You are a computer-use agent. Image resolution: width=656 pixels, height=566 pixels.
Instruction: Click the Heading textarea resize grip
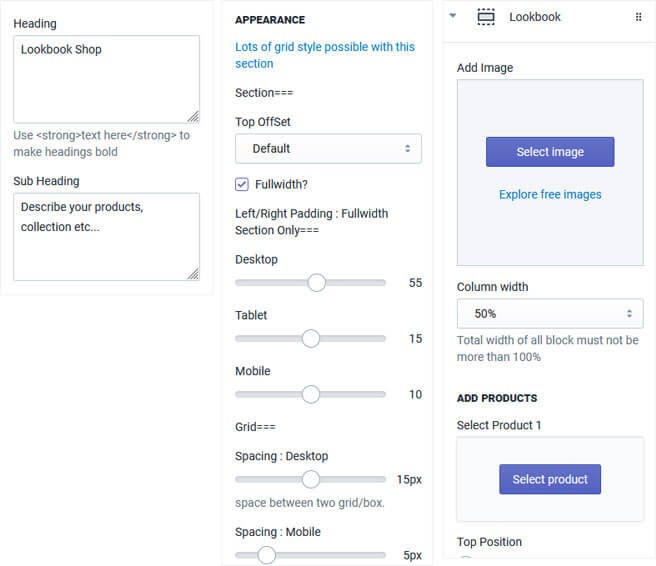pos(193,116)
